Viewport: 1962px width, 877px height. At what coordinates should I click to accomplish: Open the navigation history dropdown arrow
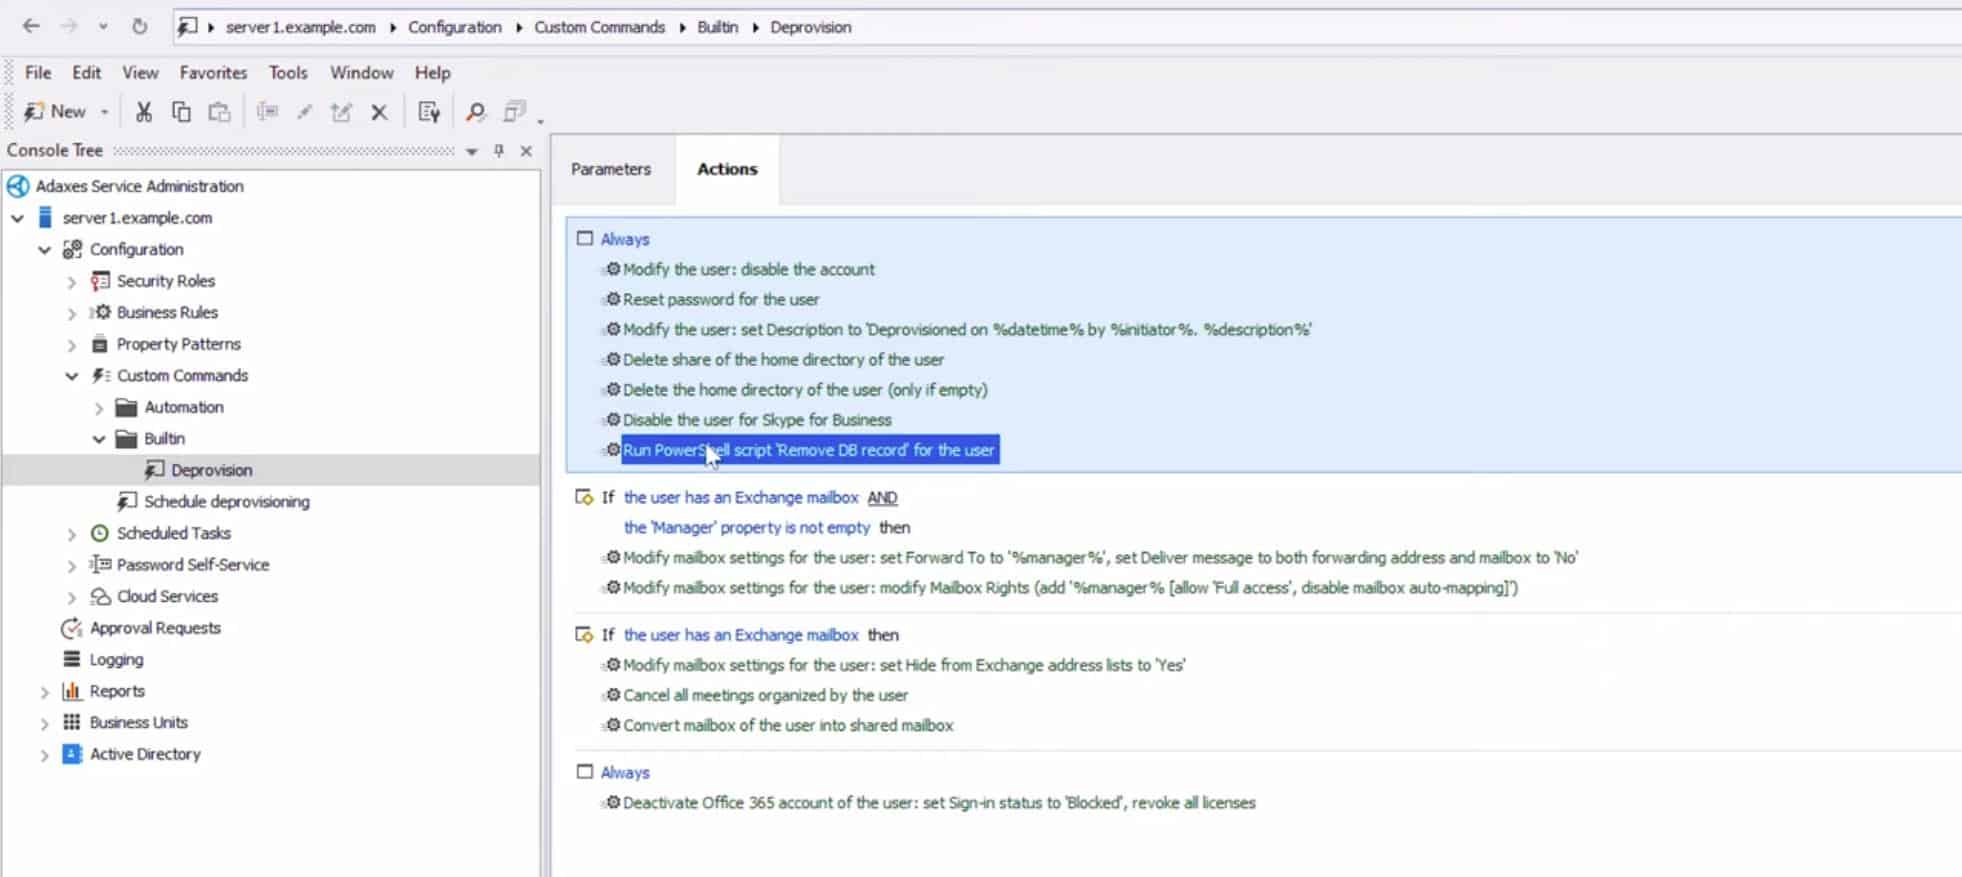tap(103, 27)
